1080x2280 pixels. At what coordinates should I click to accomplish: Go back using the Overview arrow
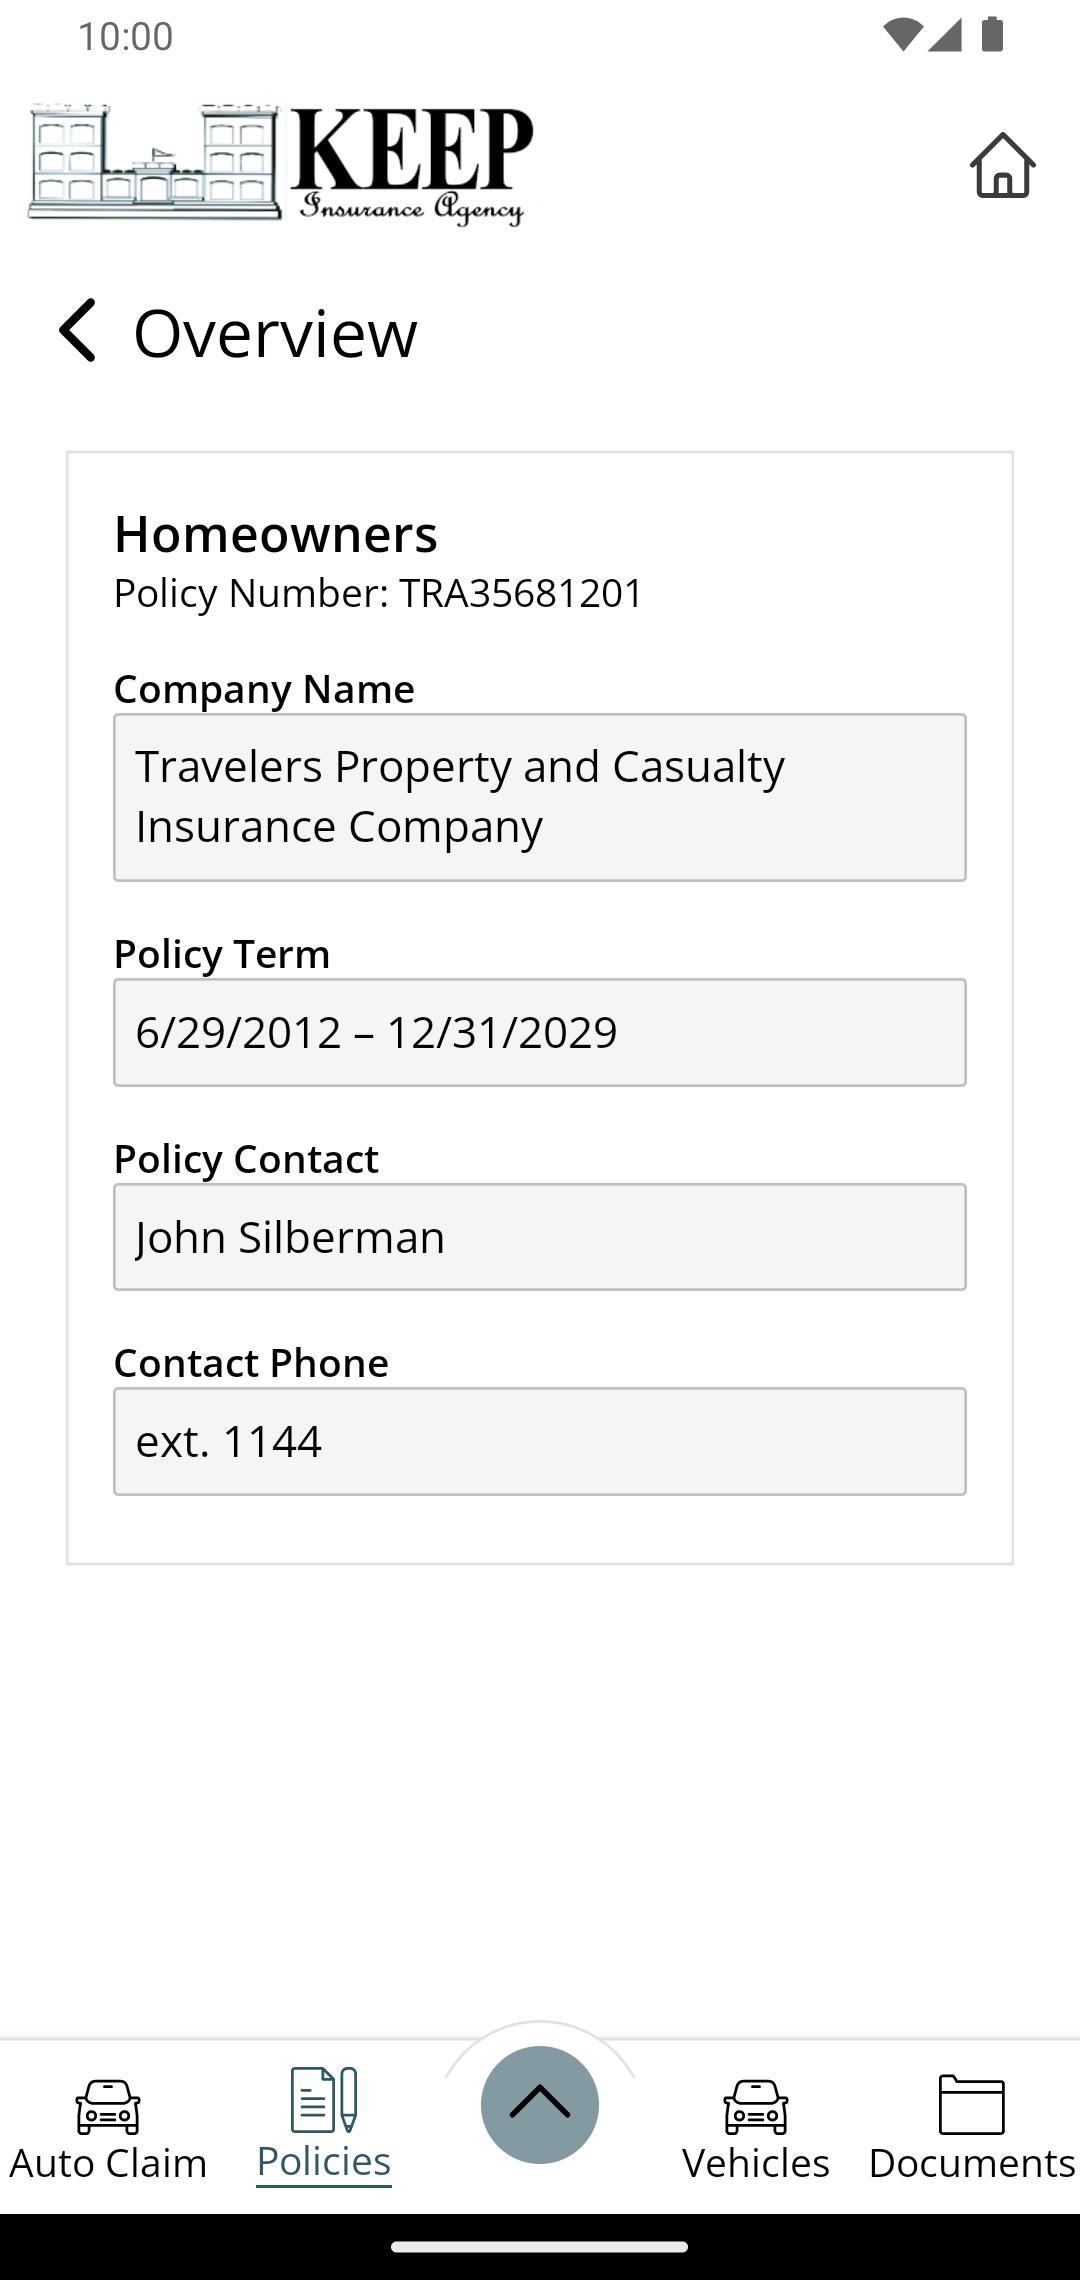(77, 331)
